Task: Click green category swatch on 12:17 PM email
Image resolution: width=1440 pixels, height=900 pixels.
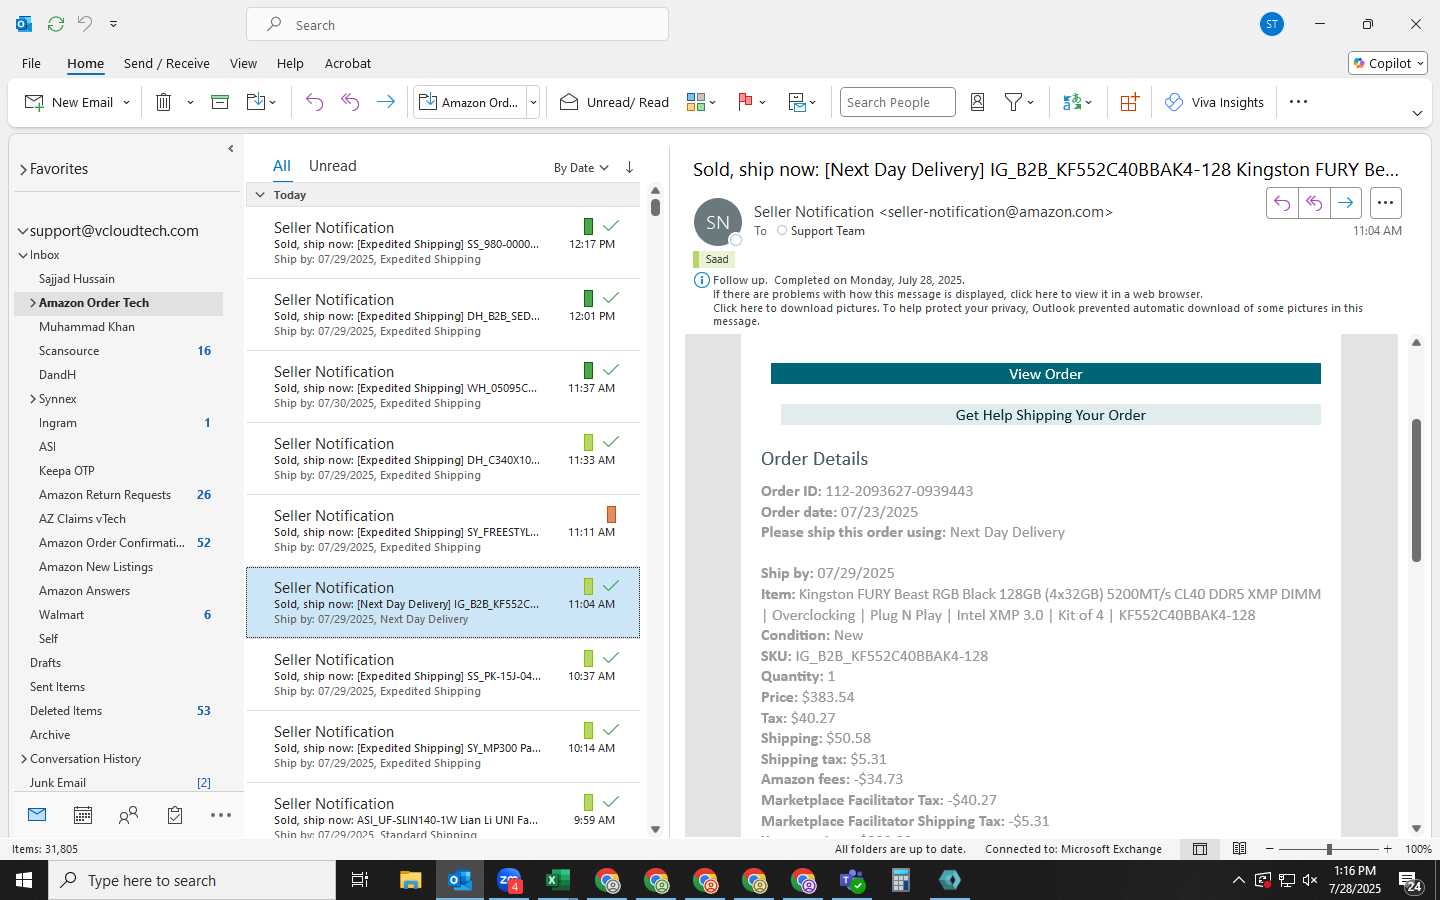Action: 588,227
